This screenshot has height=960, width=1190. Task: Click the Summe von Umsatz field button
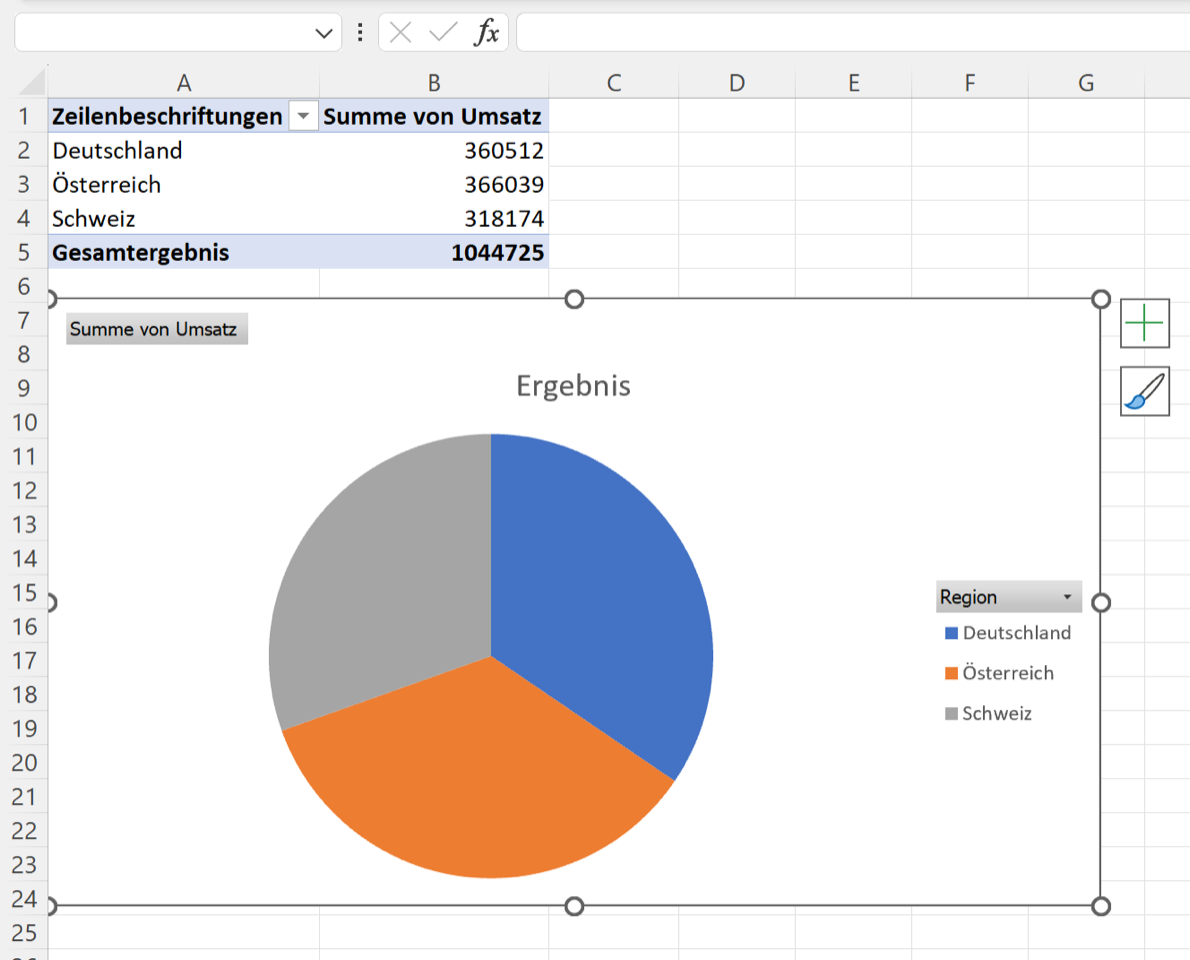pos(157,329)
